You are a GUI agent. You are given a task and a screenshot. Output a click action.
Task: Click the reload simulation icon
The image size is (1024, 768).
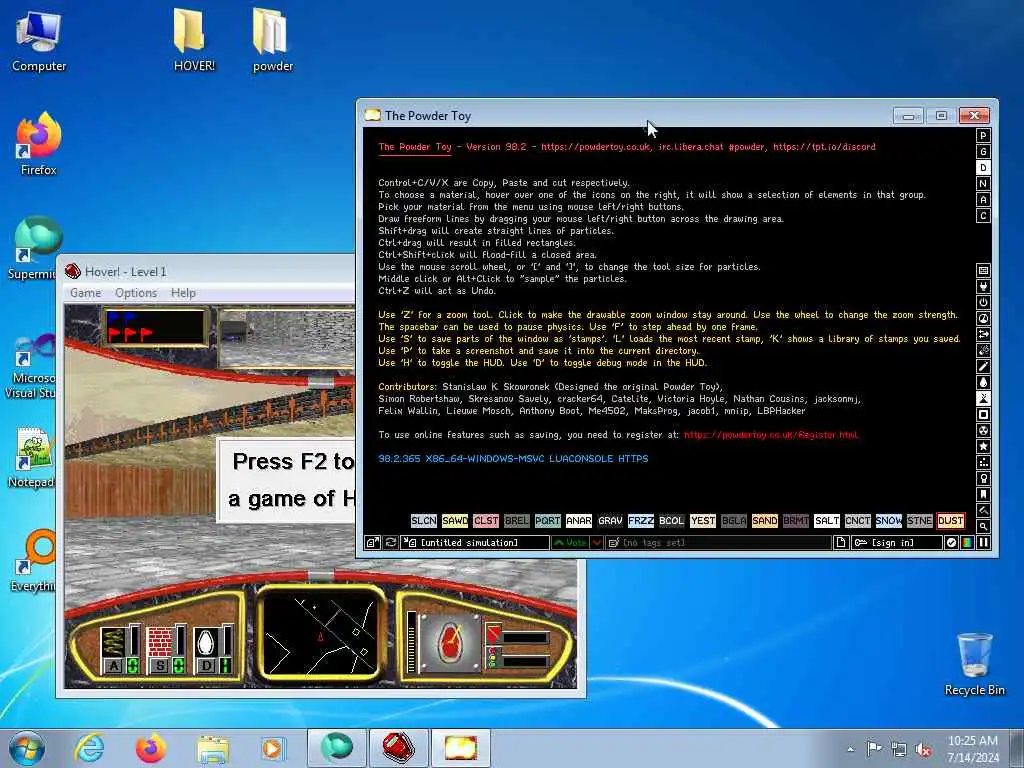click(x=391, y=543)
